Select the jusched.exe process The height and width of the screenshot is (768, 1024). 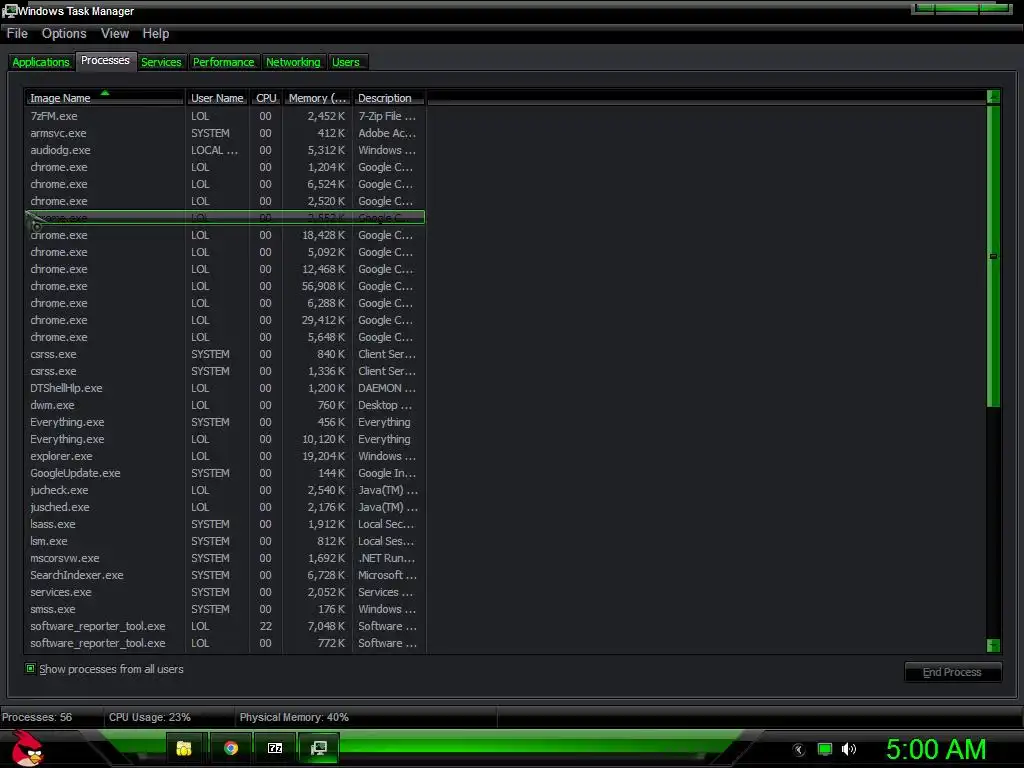pos(225,507)
